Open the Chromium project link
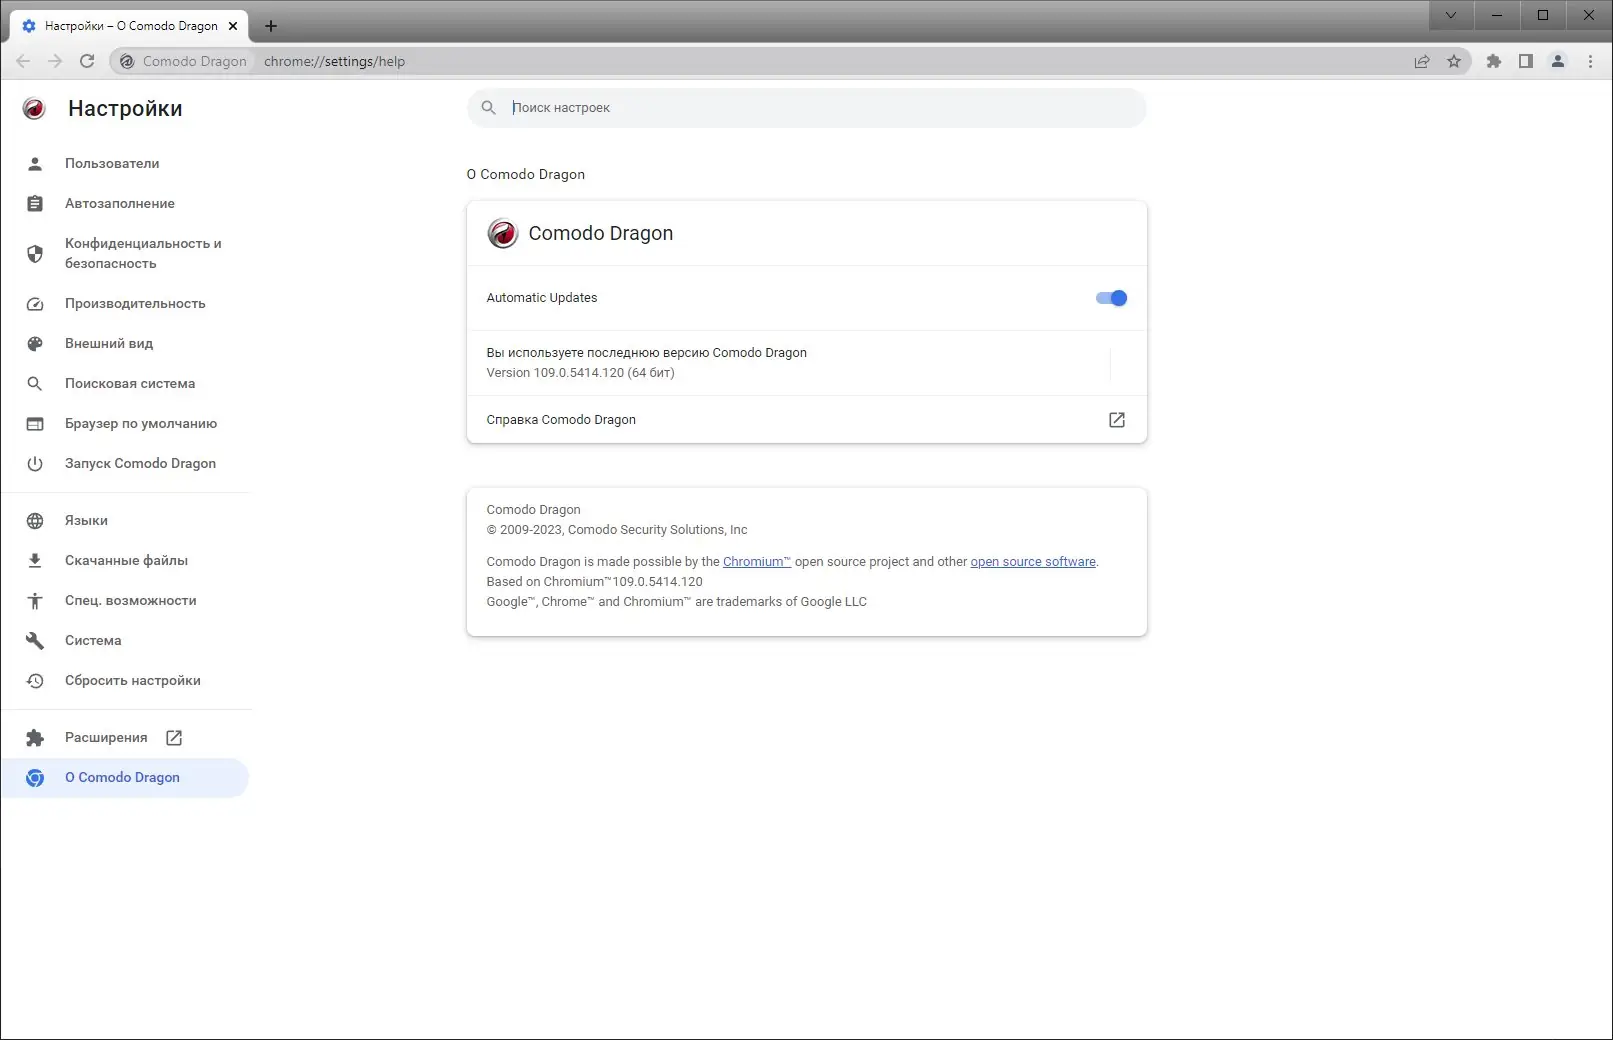 pos(757,561)
